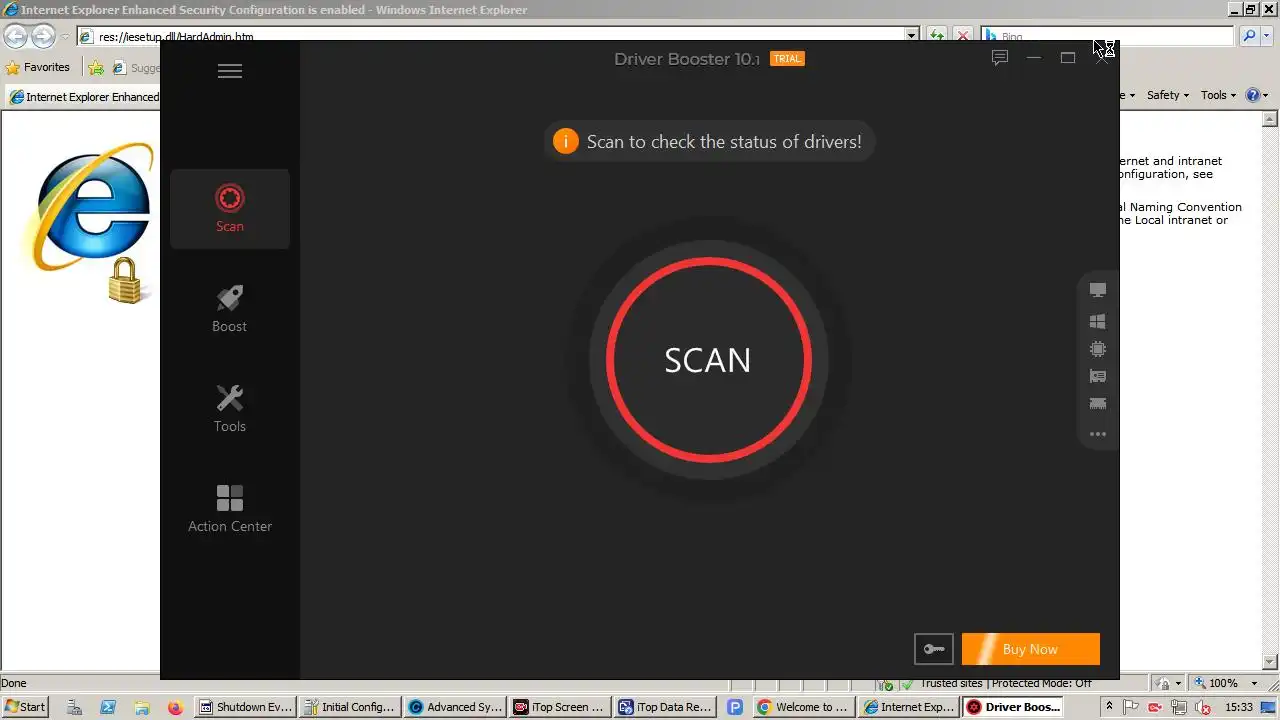Viewport: 1280px width, 720px height.
Task: Open the IE Safety menu
Action: pos(1167,95)
